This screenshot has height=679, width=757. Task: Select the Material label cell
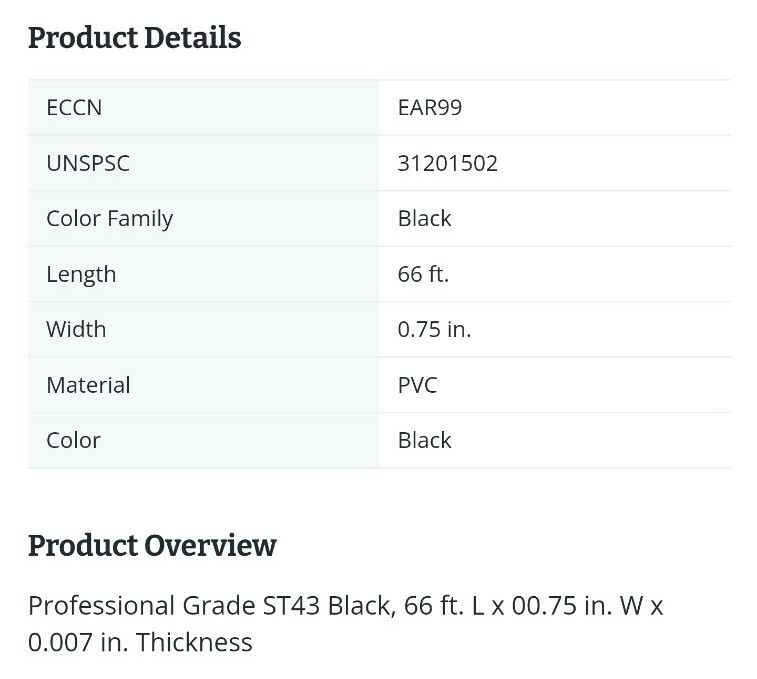point(203,385)
